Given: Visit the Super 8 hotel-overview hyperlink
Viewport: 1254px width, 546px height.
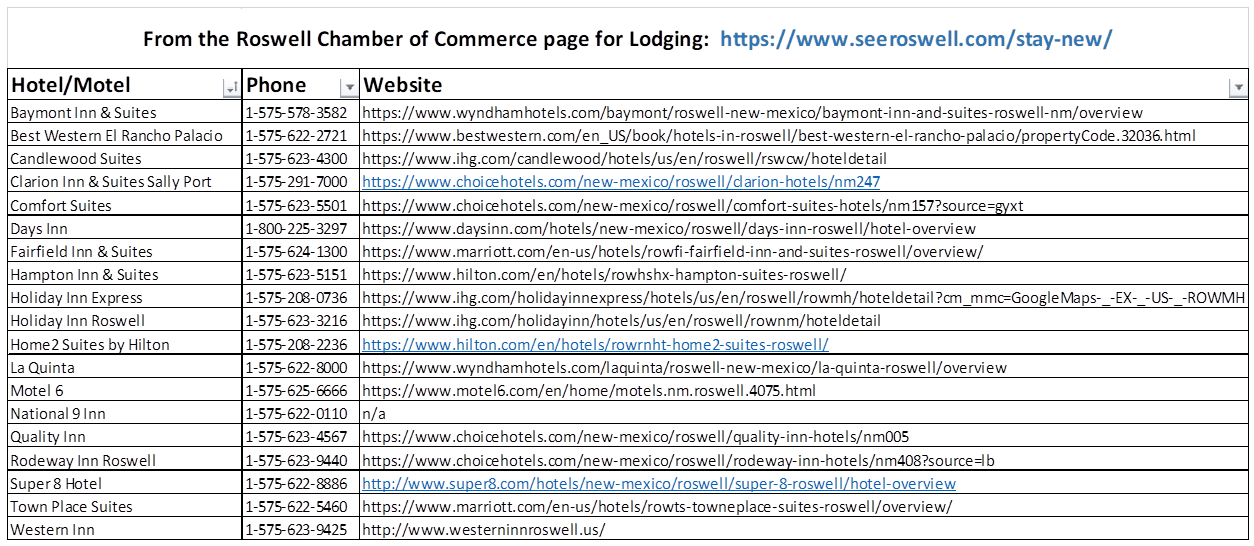Looking at the screenshot, I should 658,484.
